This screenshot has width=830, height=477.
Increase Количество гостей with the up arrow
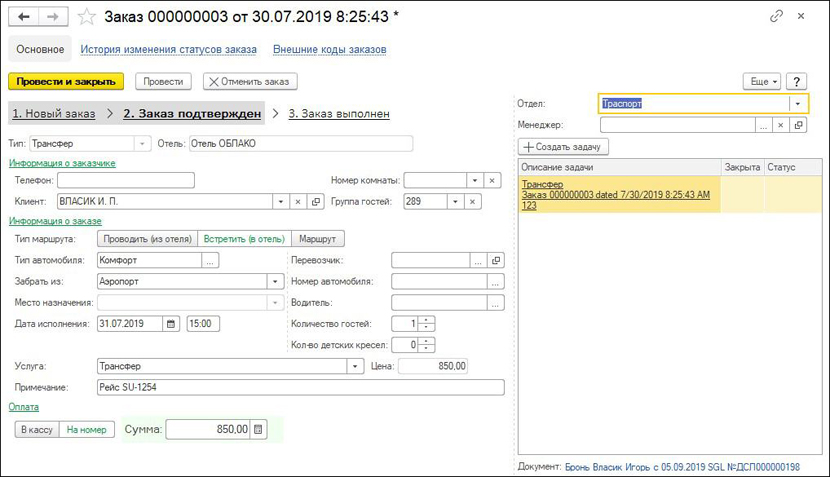coord(428,319)
